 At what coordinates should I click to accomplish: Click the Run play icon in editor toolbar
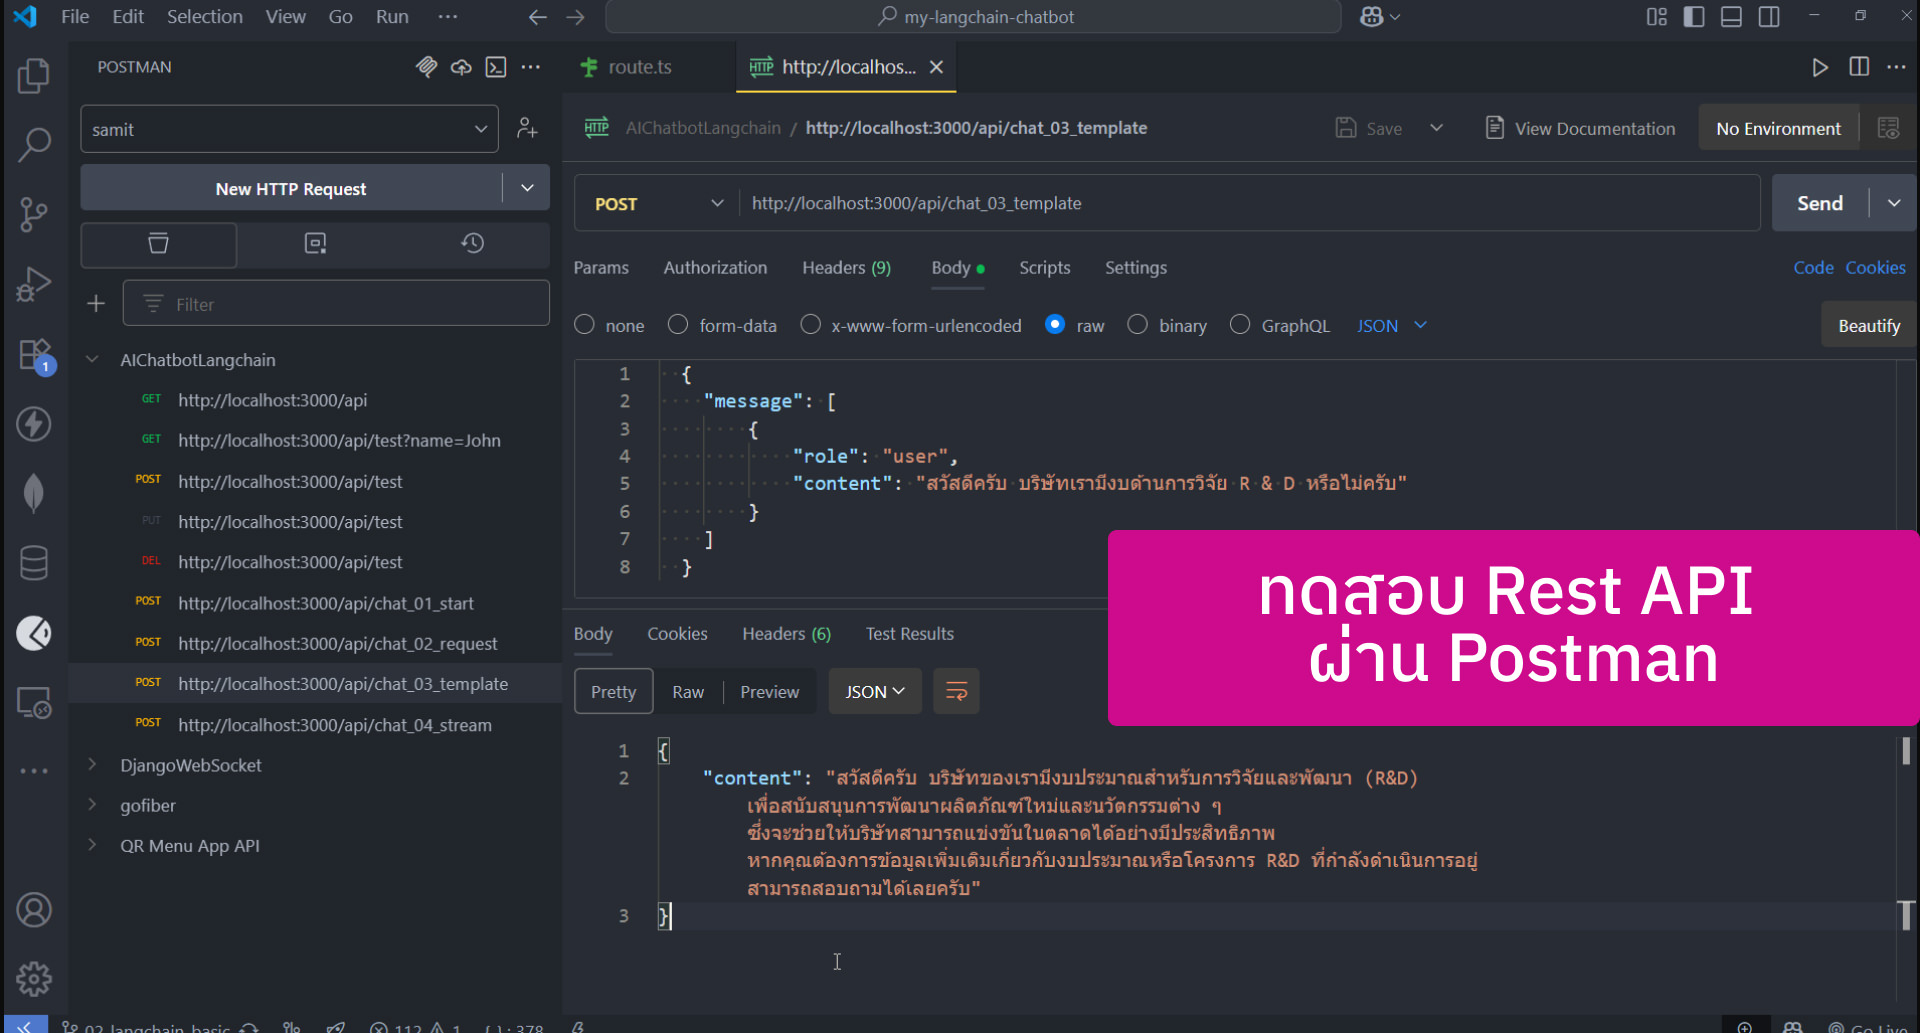[1820, 67]
